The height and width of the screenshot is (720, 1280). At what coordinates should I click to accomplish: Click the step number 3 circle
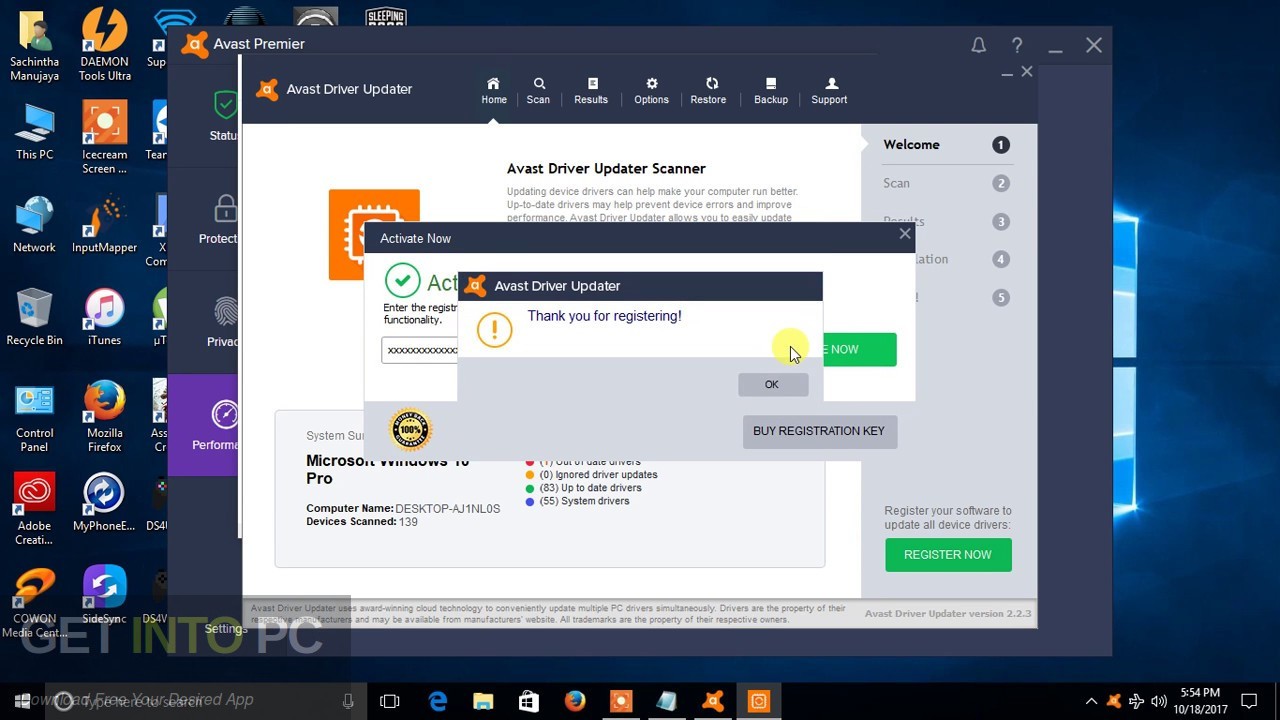click(1001, 222)
